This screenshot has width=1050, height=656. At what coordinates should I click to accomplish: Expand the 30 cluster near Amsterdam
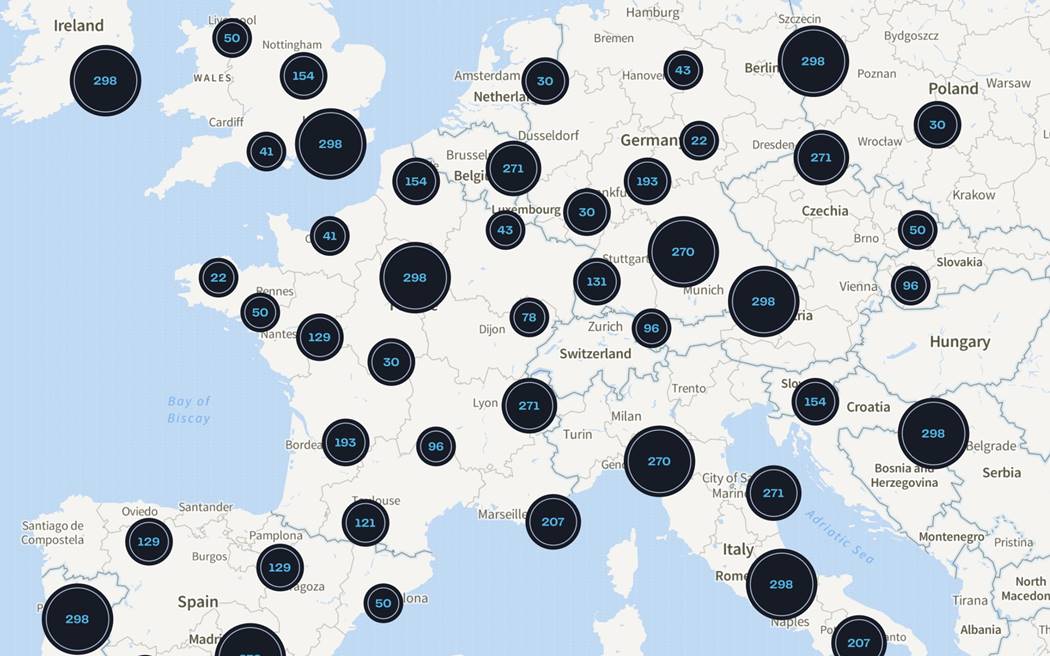544,82
